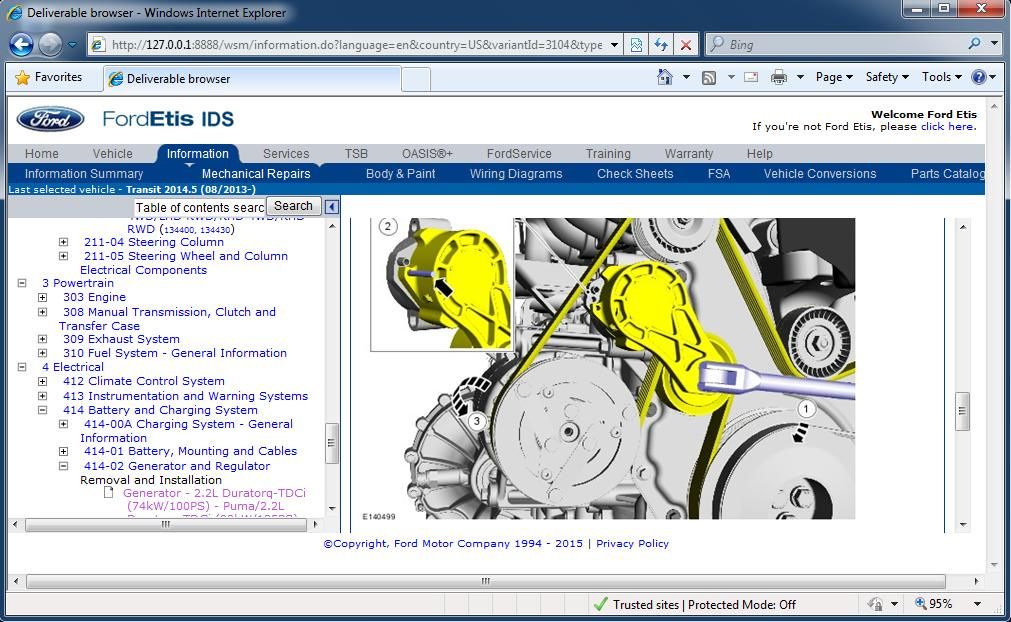
Task: Expand the 303 Engine node
Action: pos(43,297)
